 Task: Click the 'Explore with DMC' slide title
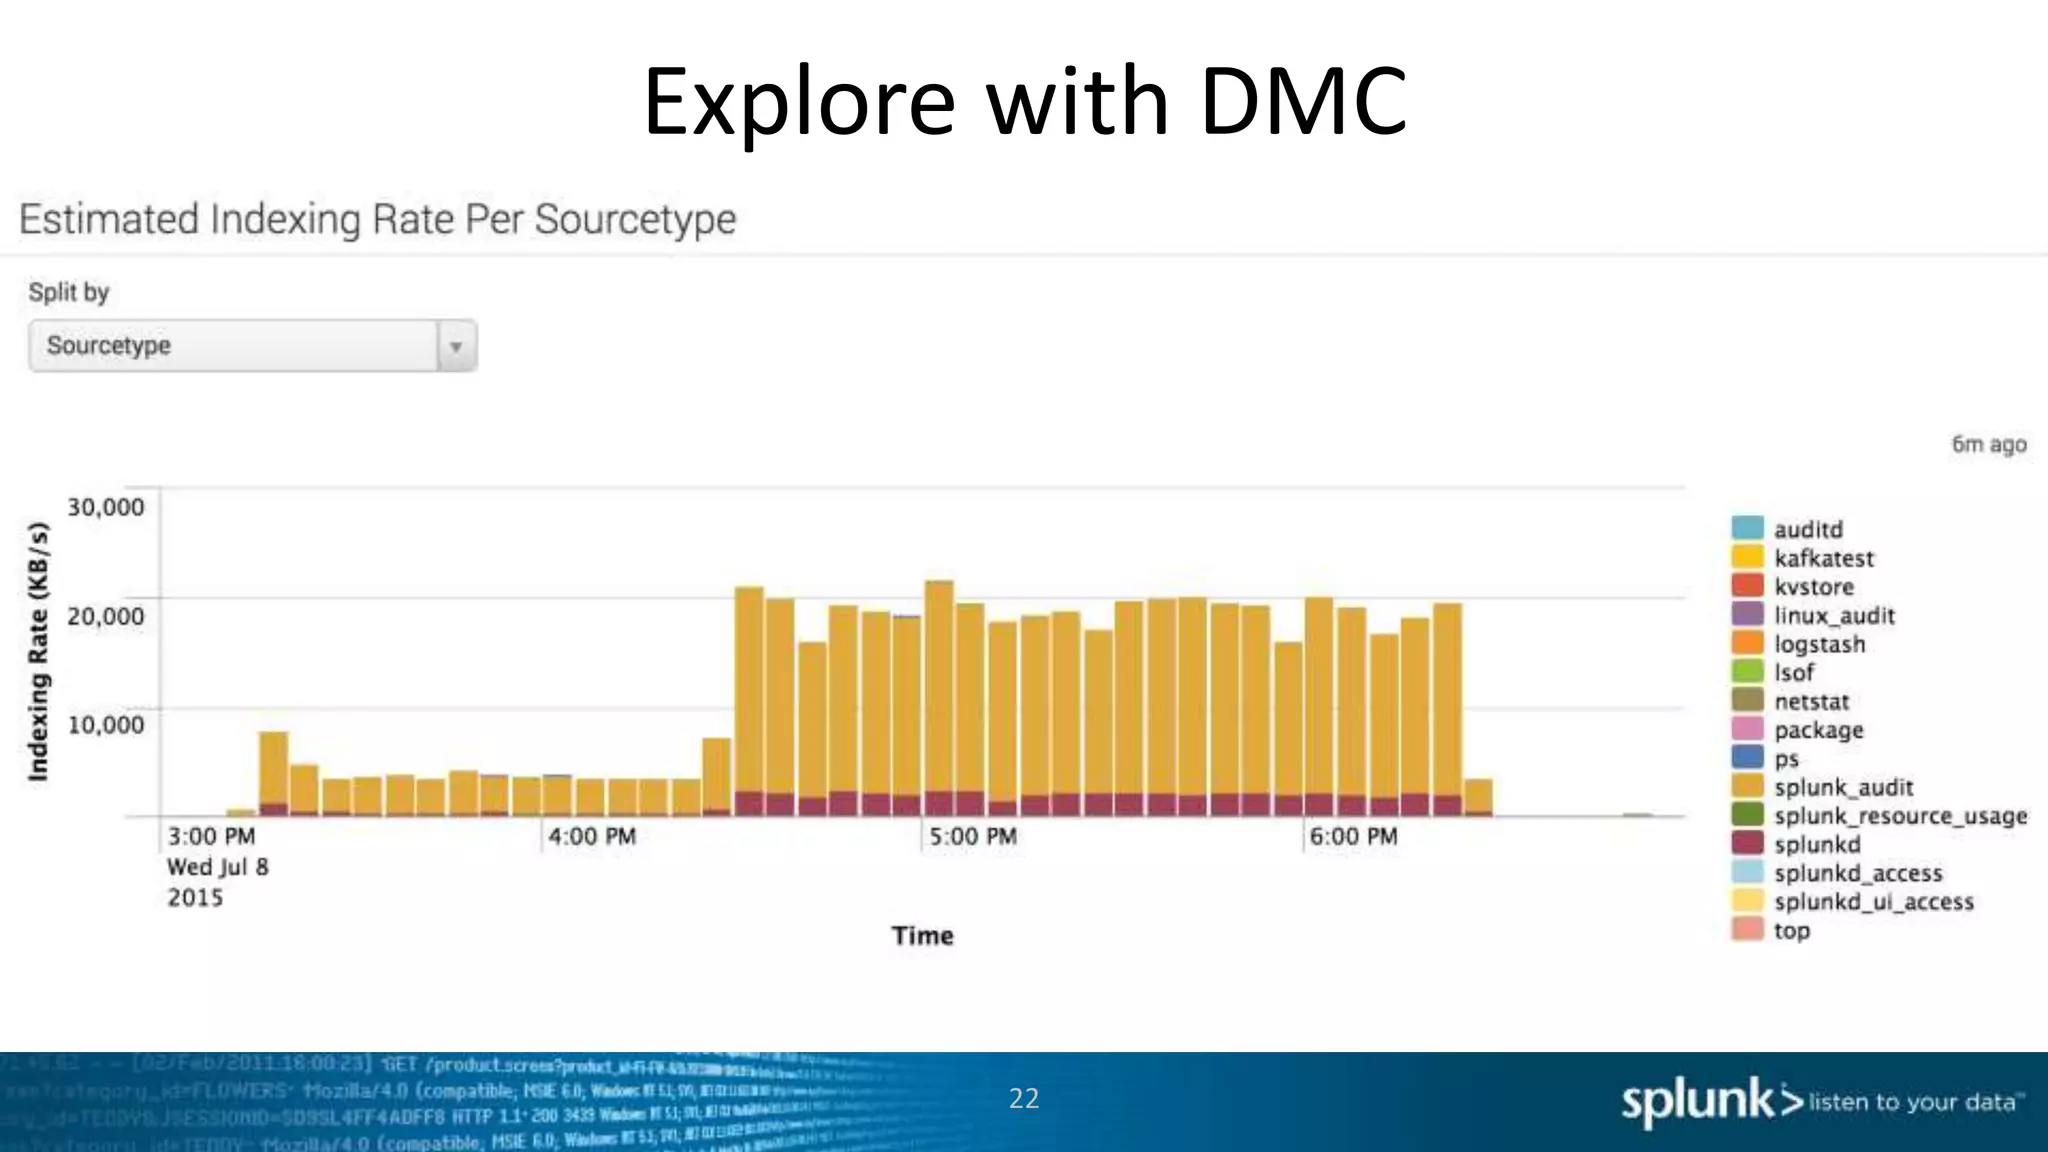coord(1025,100)
